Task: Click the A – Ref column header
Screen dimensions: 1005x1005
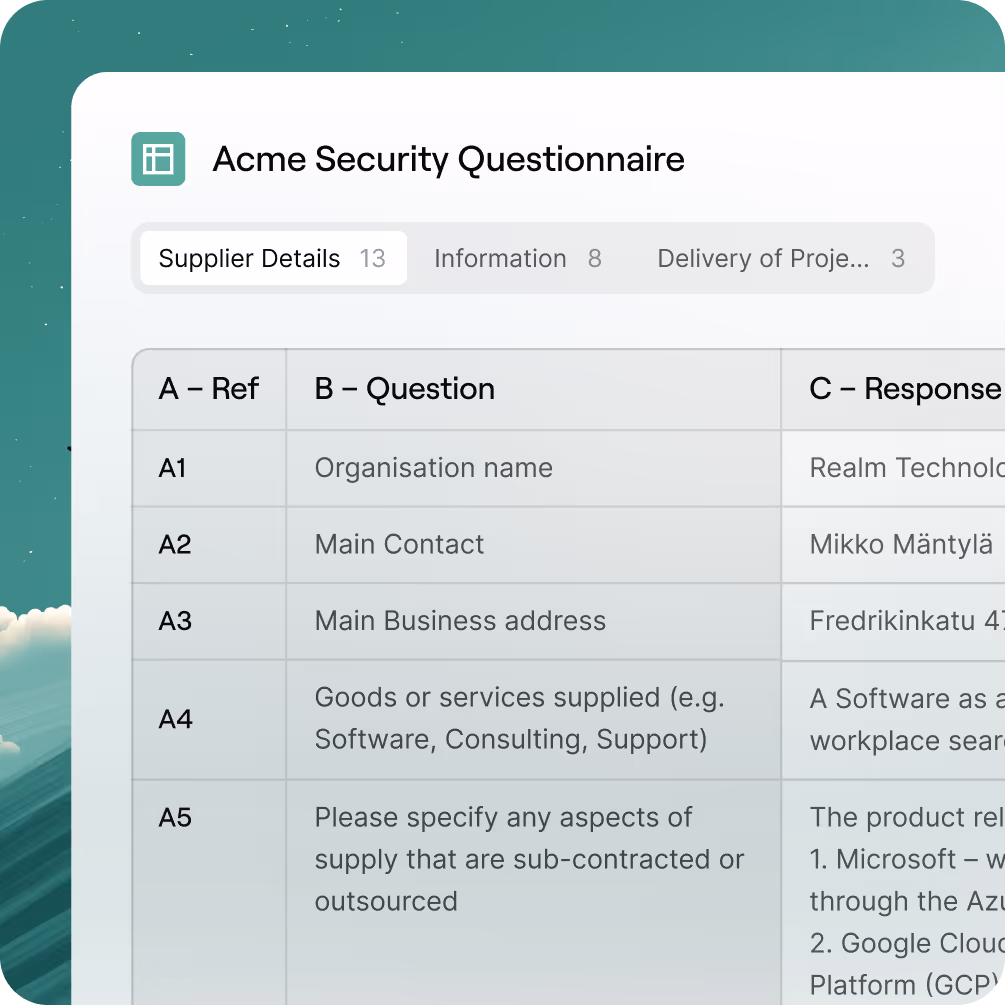Action: tap(209, 389)
